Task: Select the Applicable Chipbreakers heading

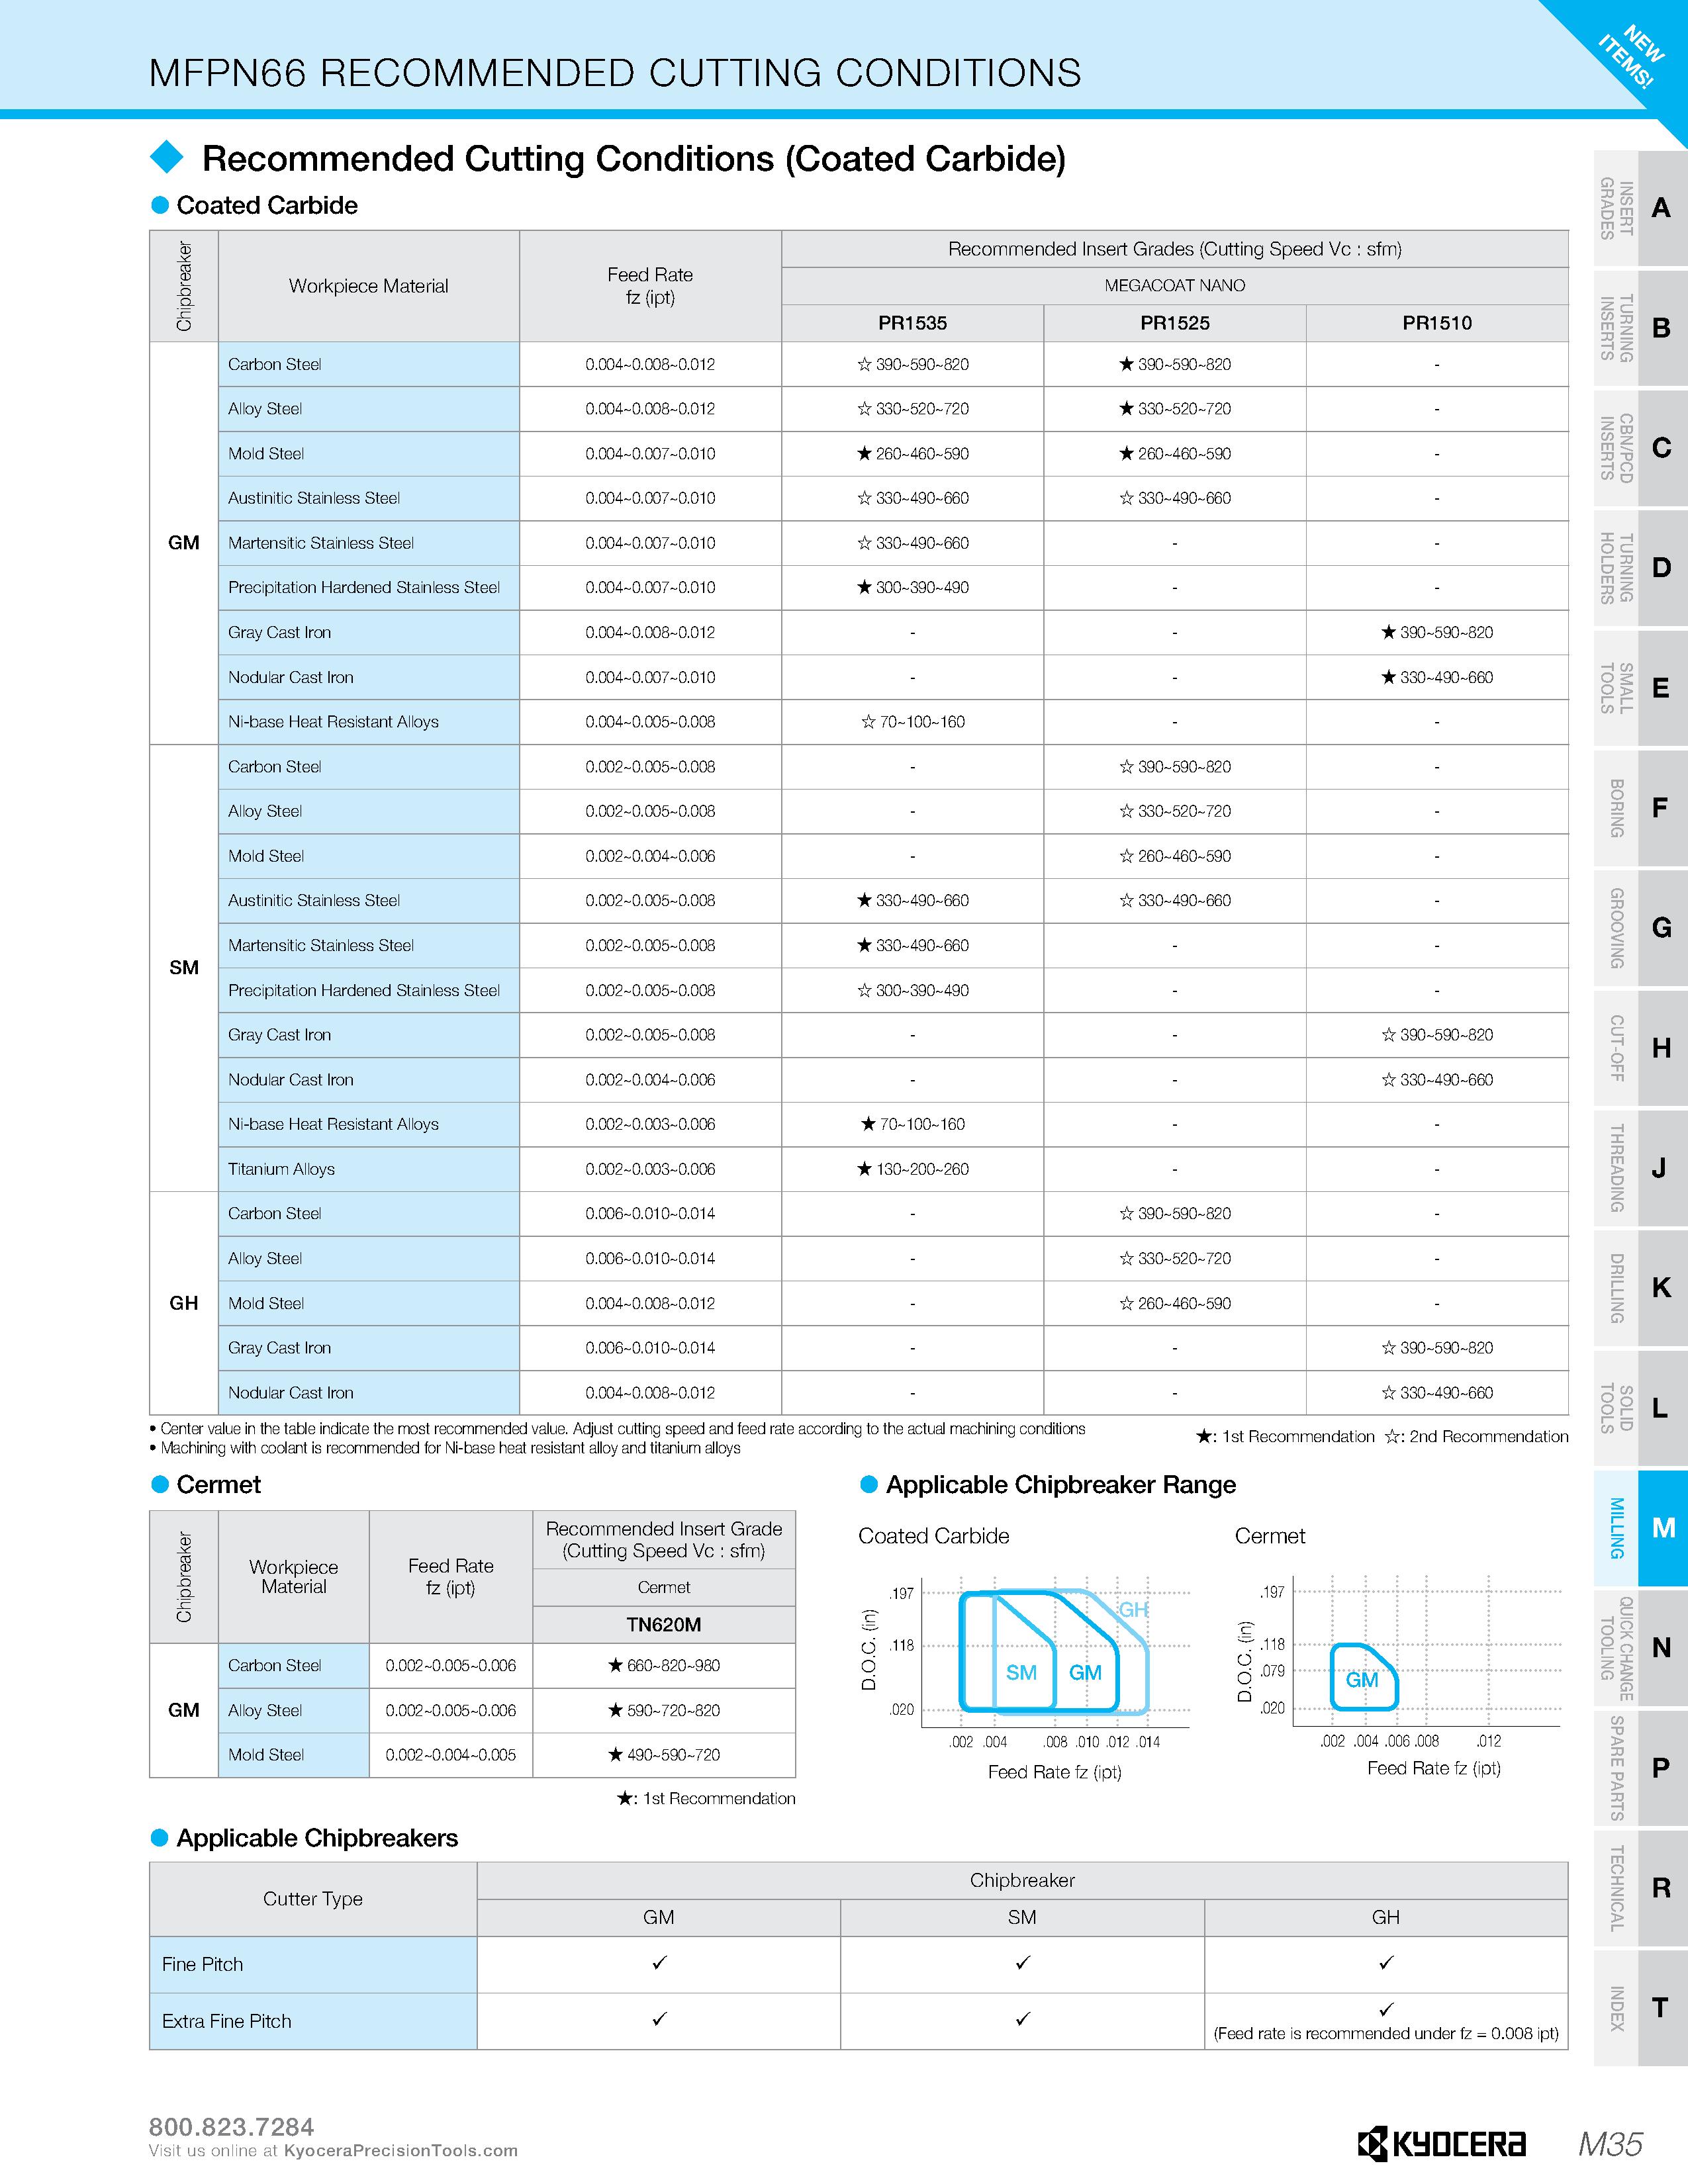Action: point(317,1838)
